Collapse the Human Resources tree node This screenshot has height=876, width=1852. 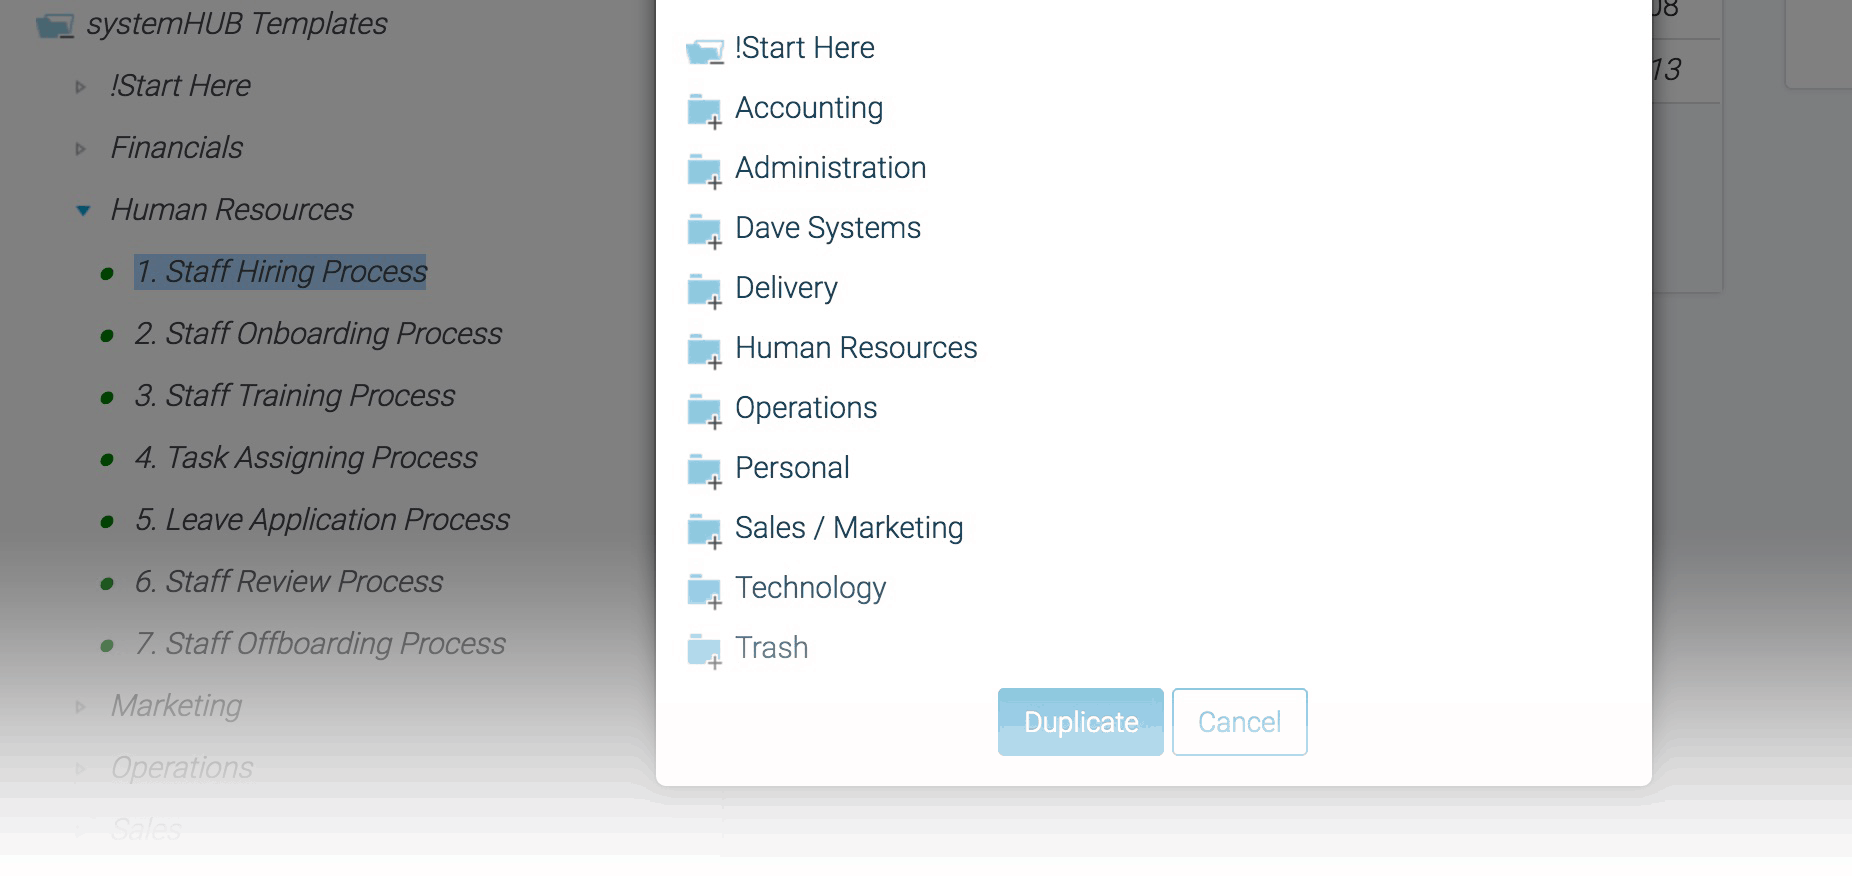tap(83, 210)
